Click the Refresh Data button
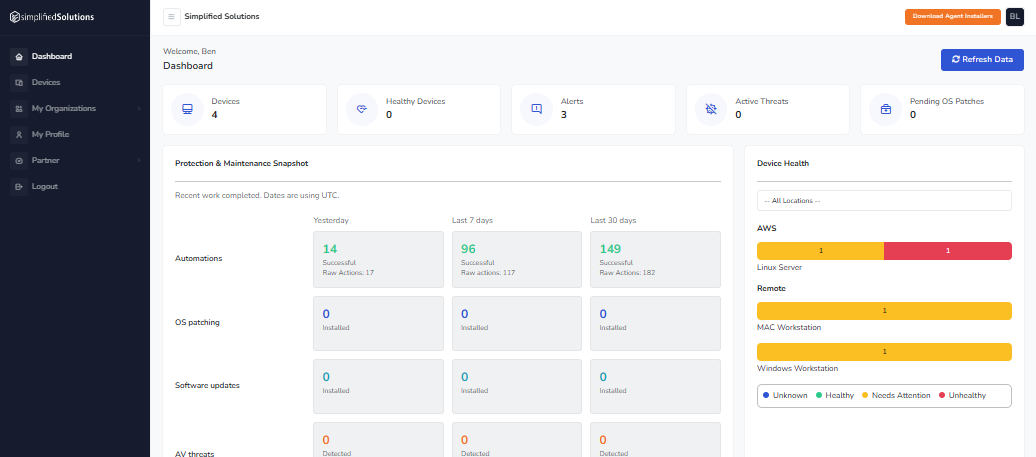Screen dimensions: 1036x457 click(982, 60)
